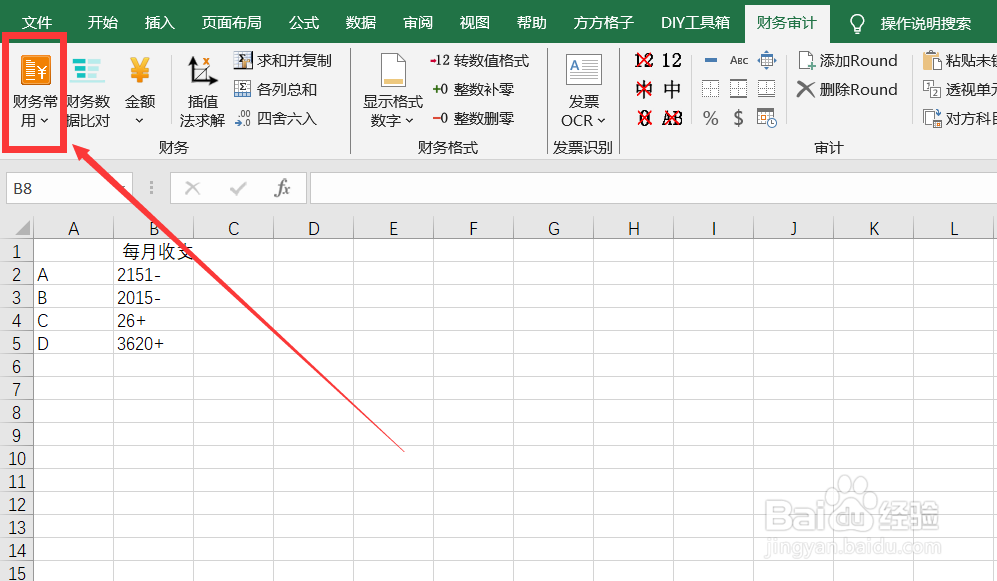This screenshot has width=997, height=581.
Task: Switch to 开始 tab
Action: click(x=103, y=23)
